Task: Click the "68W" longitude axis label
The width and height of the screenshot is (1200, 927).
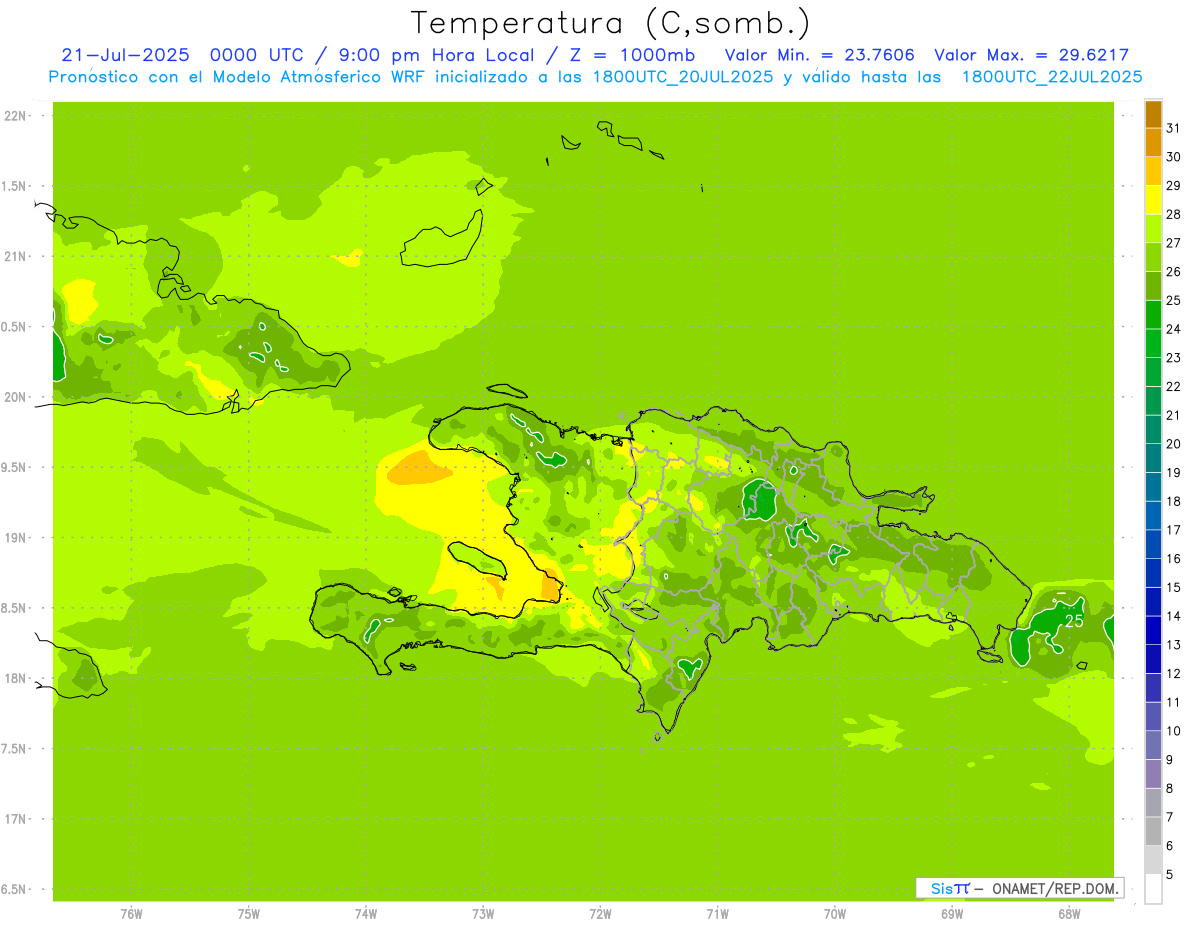Action: [1069, 913]
